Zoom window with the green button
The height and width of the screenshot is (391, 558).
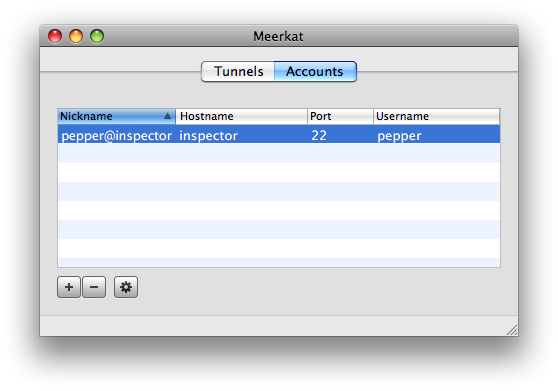(97, 36)
